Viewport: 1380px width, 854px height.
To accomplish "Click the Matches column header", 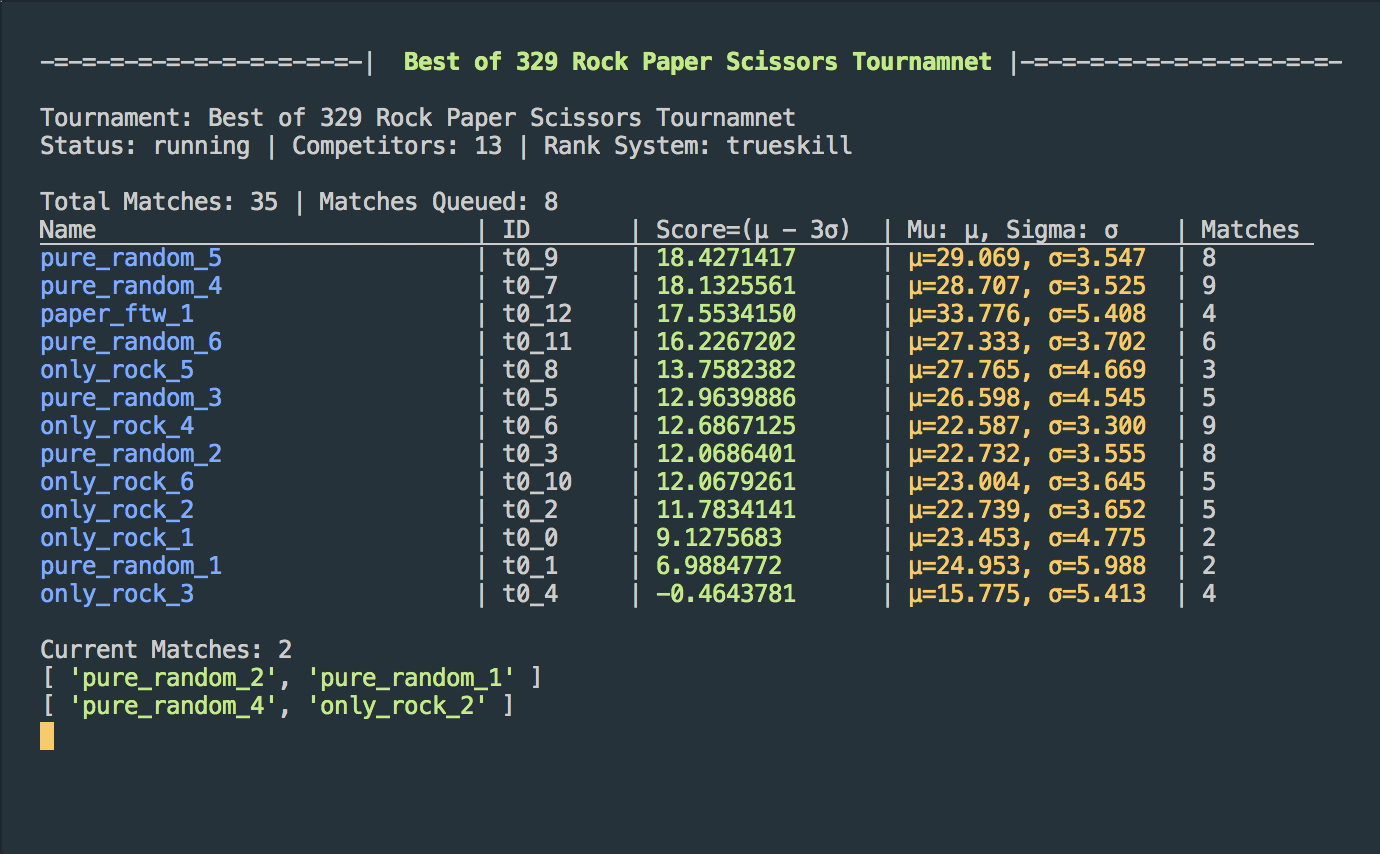I will (1250, 230).
